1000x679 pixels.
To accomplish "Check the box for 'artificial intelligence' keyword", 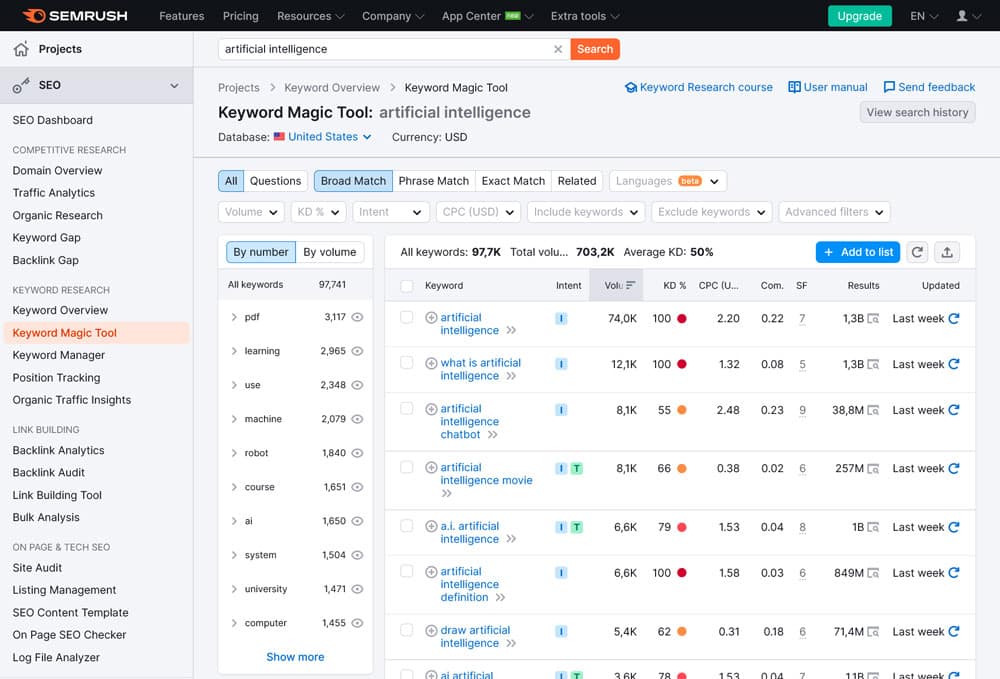I will pyautogui.click(x=407, y=317).
